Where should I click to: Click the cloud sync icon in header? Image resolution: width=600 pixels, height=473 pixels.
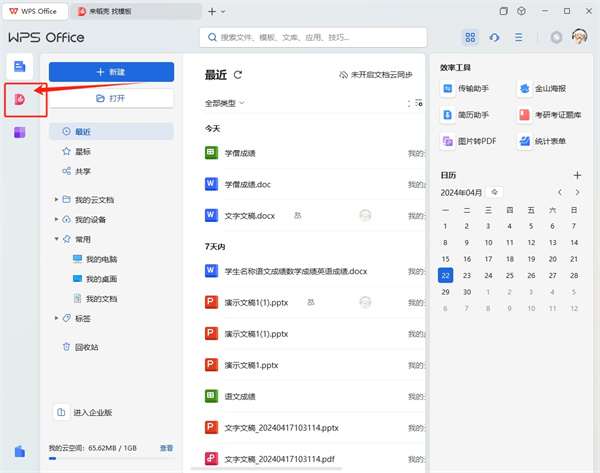(494, 38)
